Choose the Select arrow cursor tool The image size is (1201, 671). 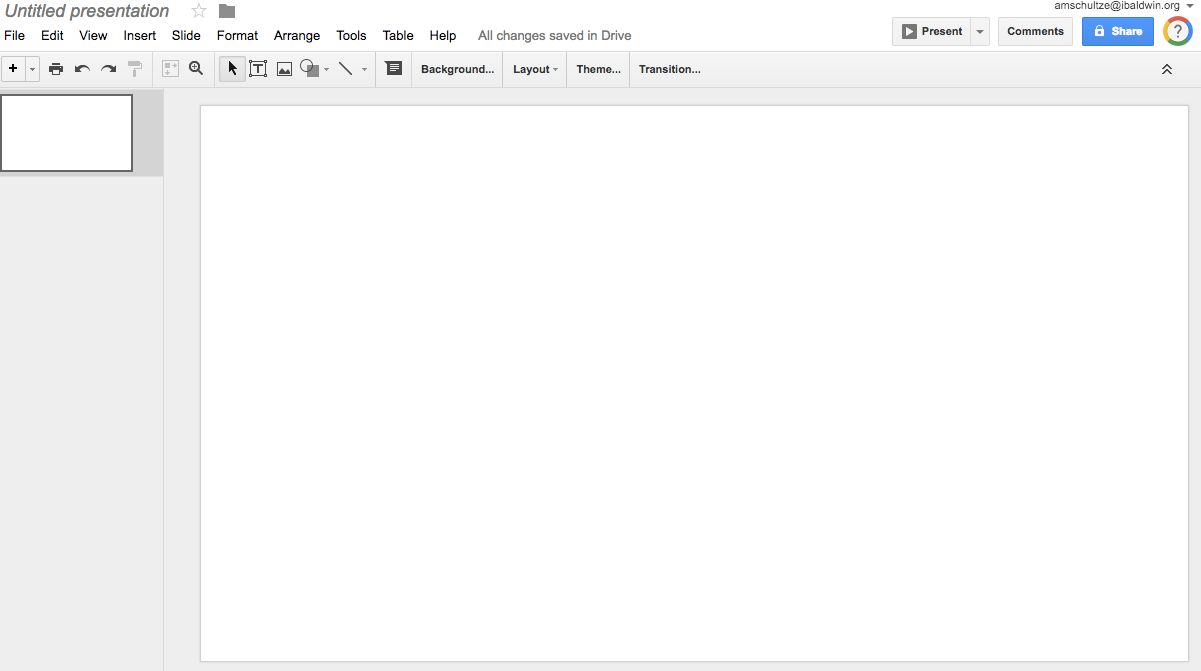coord(232,69)
